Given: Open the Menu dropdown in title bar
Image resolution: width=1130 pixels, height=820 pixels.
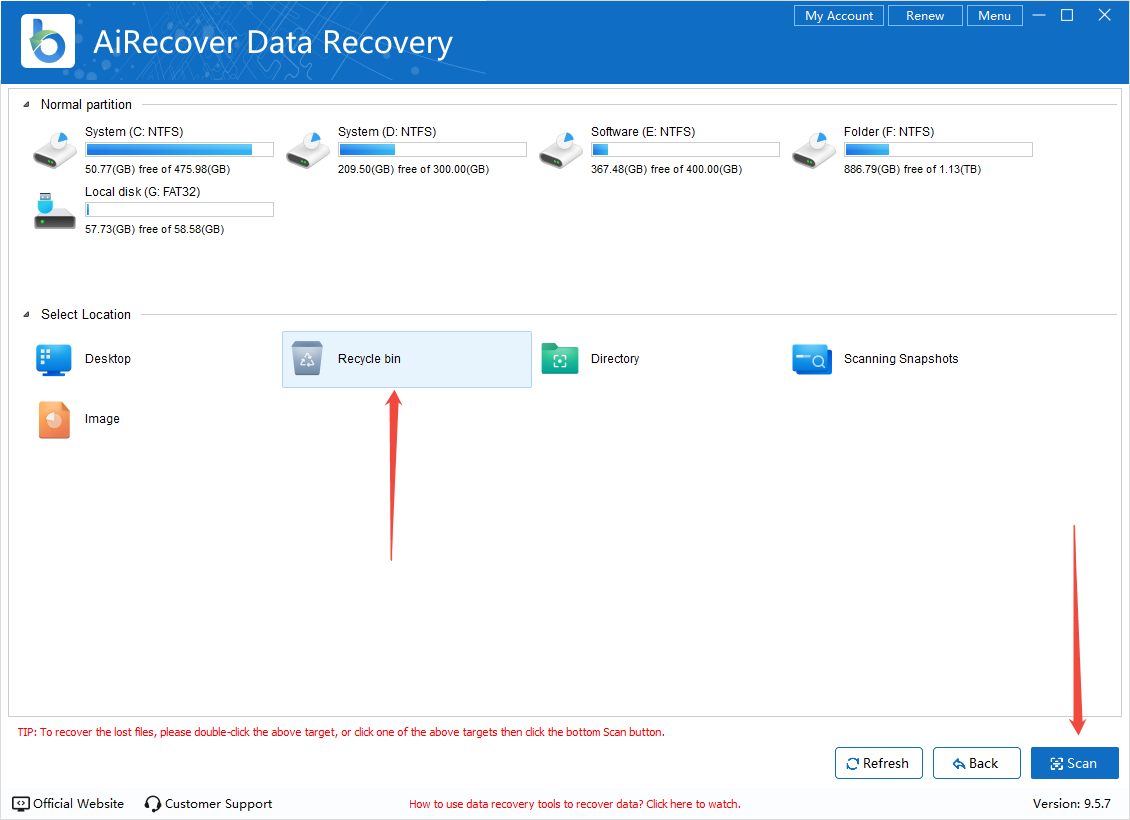Looking at the screenshot, I should (x=994, y=16).
